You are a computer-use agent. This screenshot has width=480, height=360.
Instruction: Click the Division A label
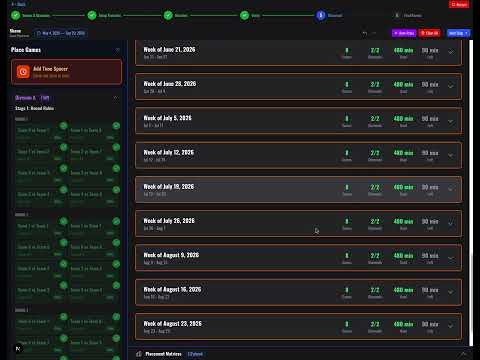pos(25,98)
